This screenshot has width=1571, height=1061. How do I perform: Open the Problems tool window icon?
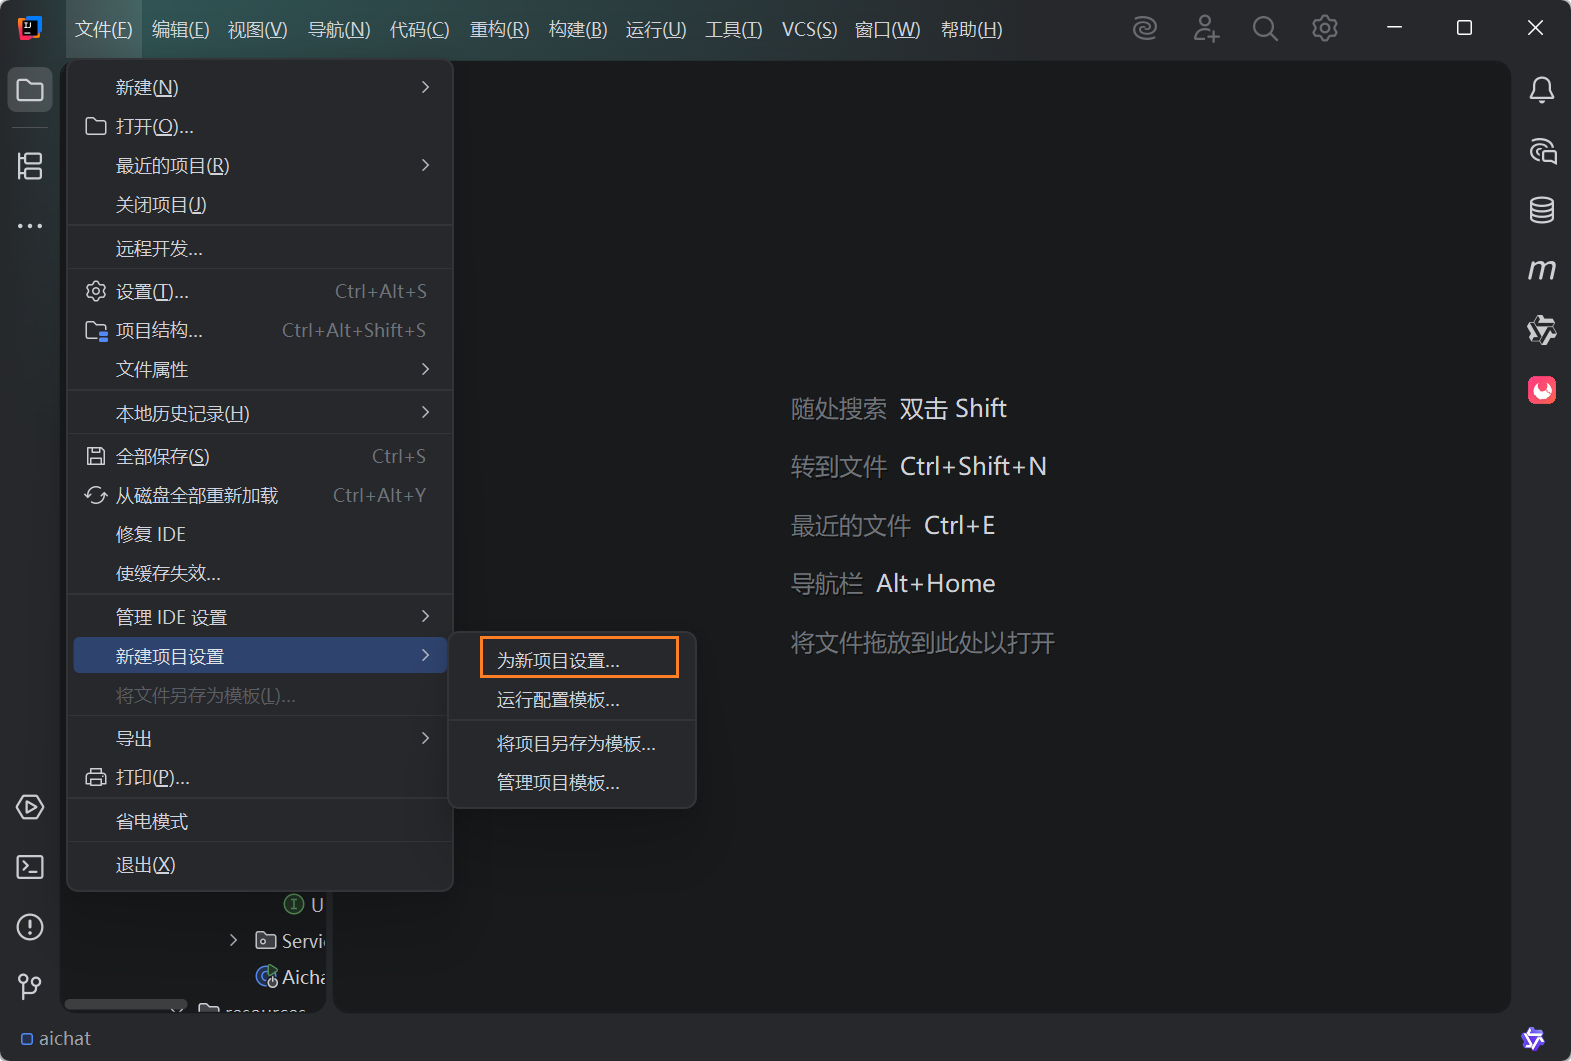pyautogui.click(x=30, y=927)
